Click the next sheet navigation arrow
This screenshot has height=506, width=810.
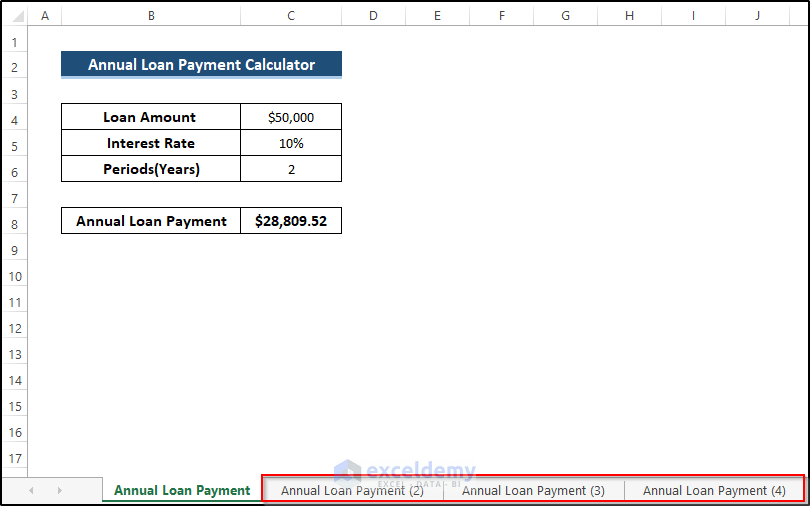[60, 490]
